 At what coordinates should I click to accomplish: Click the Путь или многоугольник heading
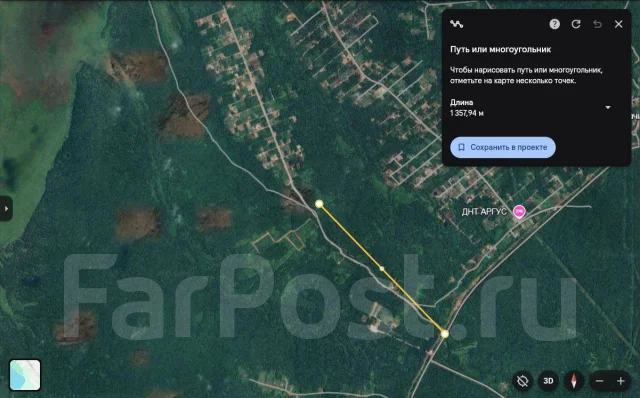click(500, 49)
